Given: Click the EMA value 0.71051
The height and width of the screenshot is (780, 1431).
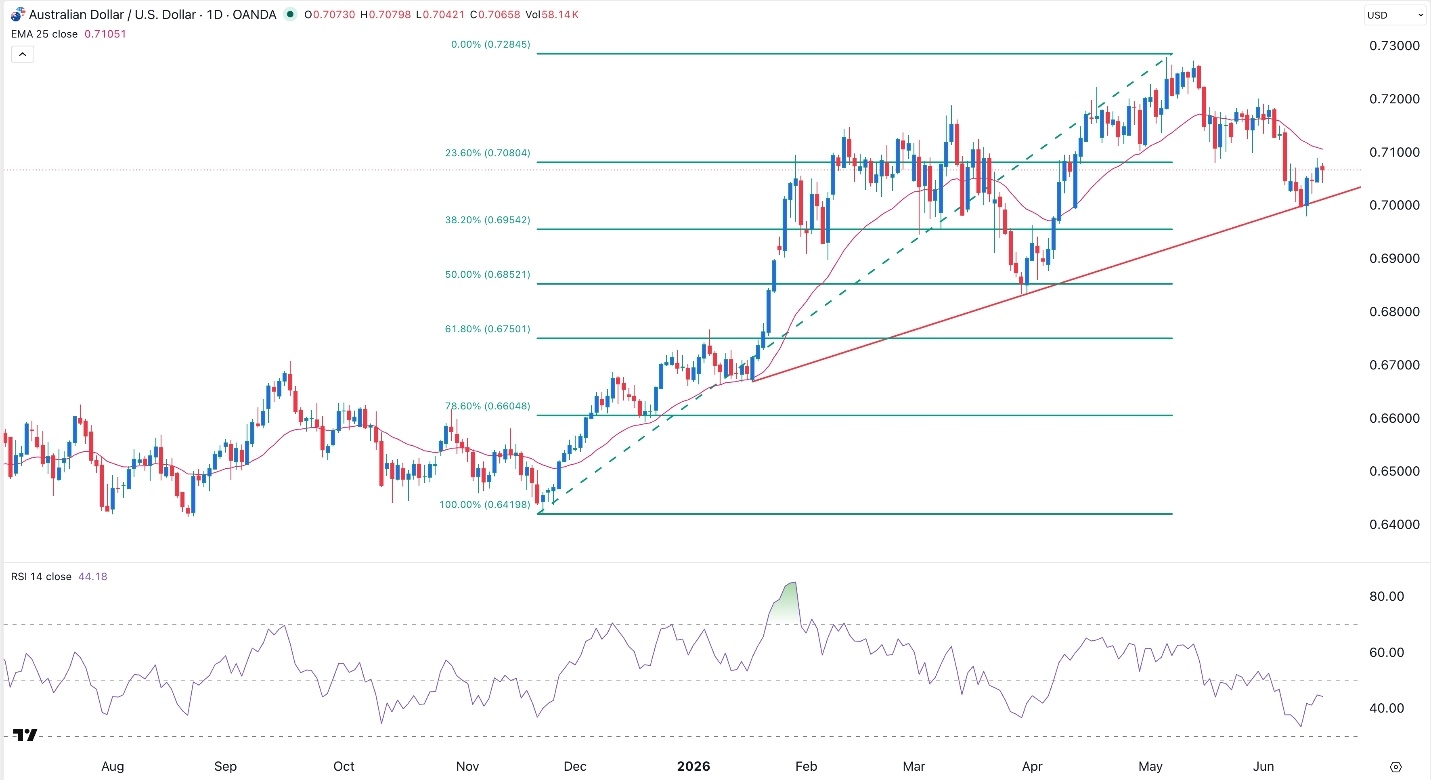Looking at the screenshot, I should point(104,33).
